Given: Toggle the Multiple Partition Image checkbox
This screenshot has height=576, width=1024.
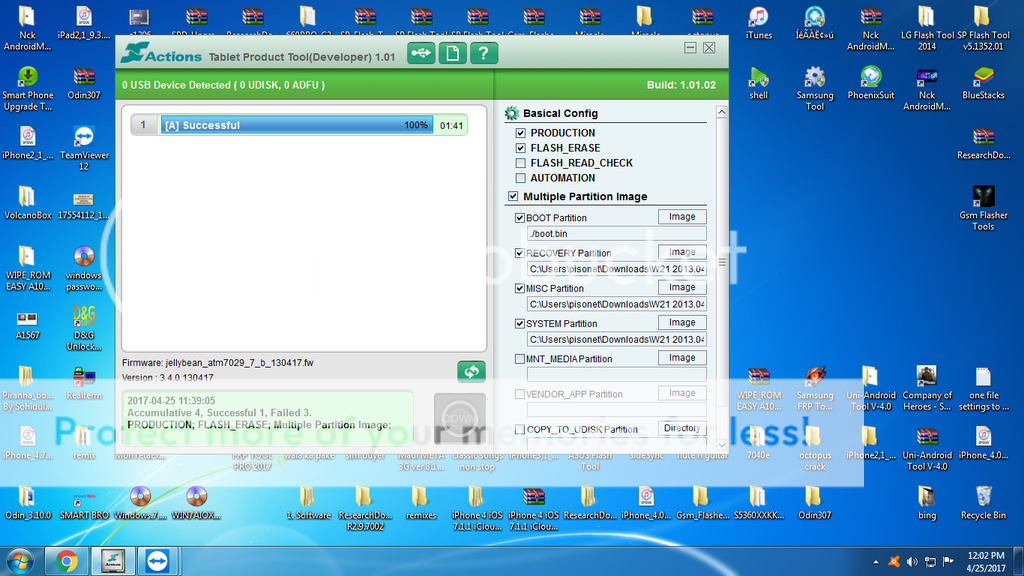Looking at the screenshot, I should tap(514, 197).
